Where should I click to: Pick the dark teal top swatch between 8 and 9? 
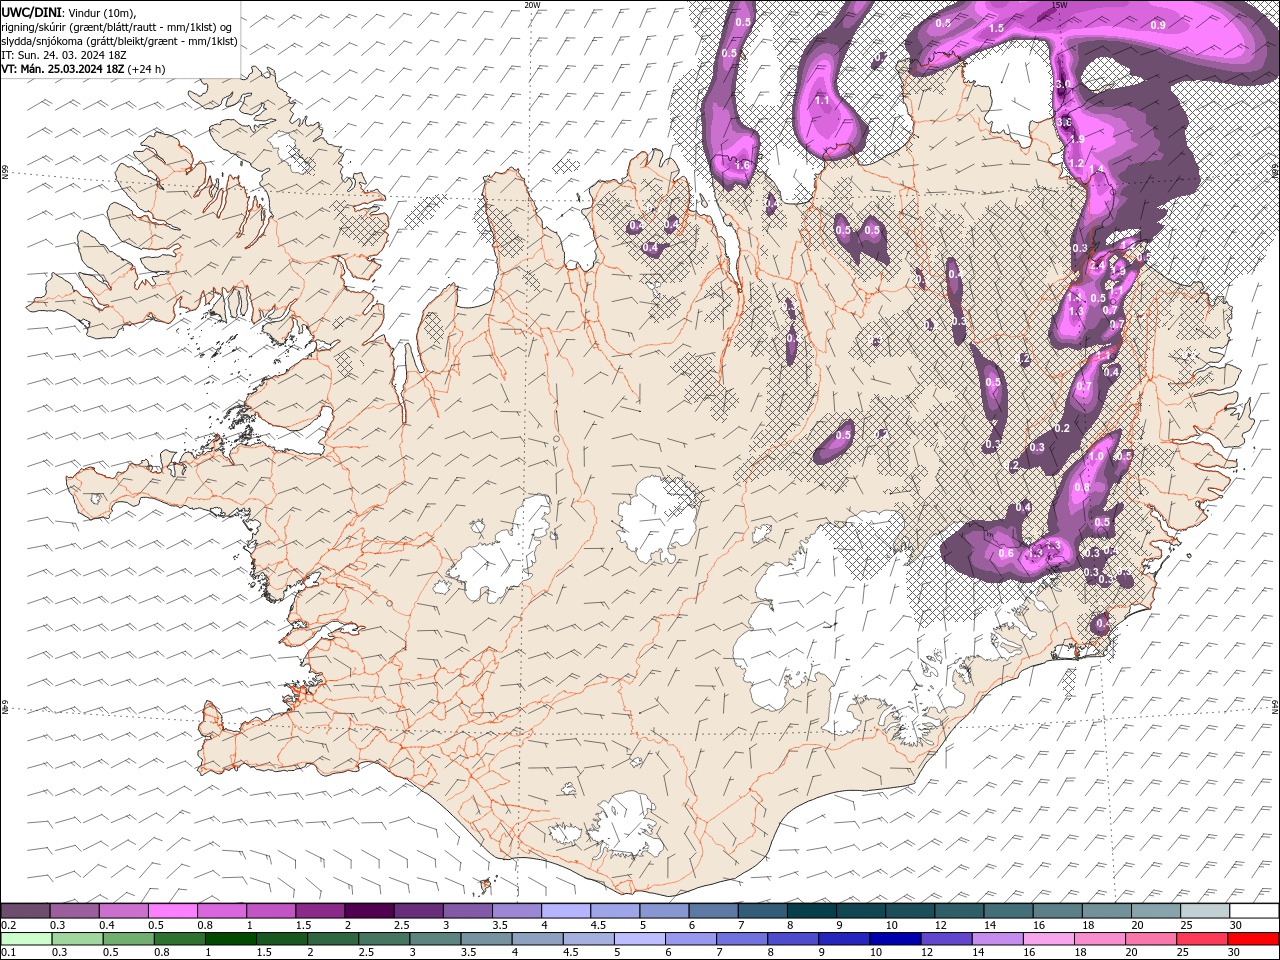coord(811,911)
